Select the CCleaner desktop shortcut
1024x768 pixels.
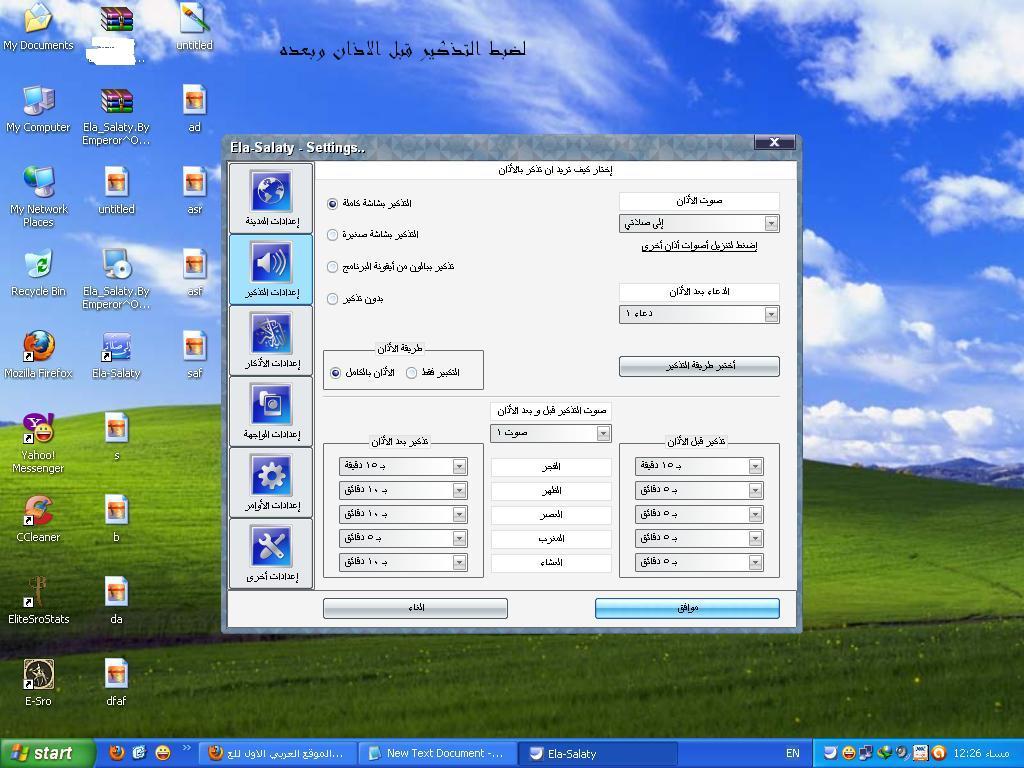(x=38, y=519)
